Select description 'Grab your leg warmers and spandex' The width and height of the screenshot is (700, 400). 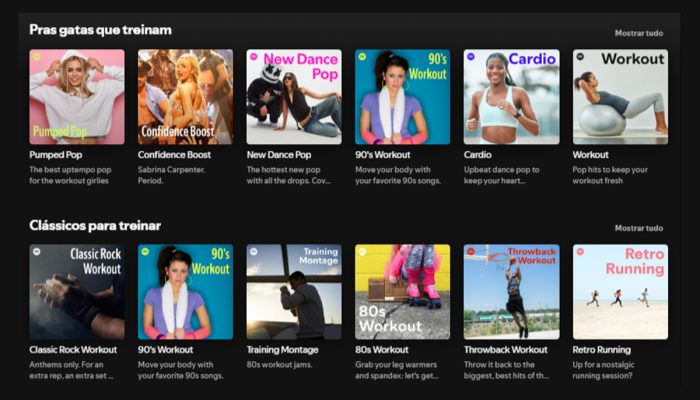tap(397, 370)
